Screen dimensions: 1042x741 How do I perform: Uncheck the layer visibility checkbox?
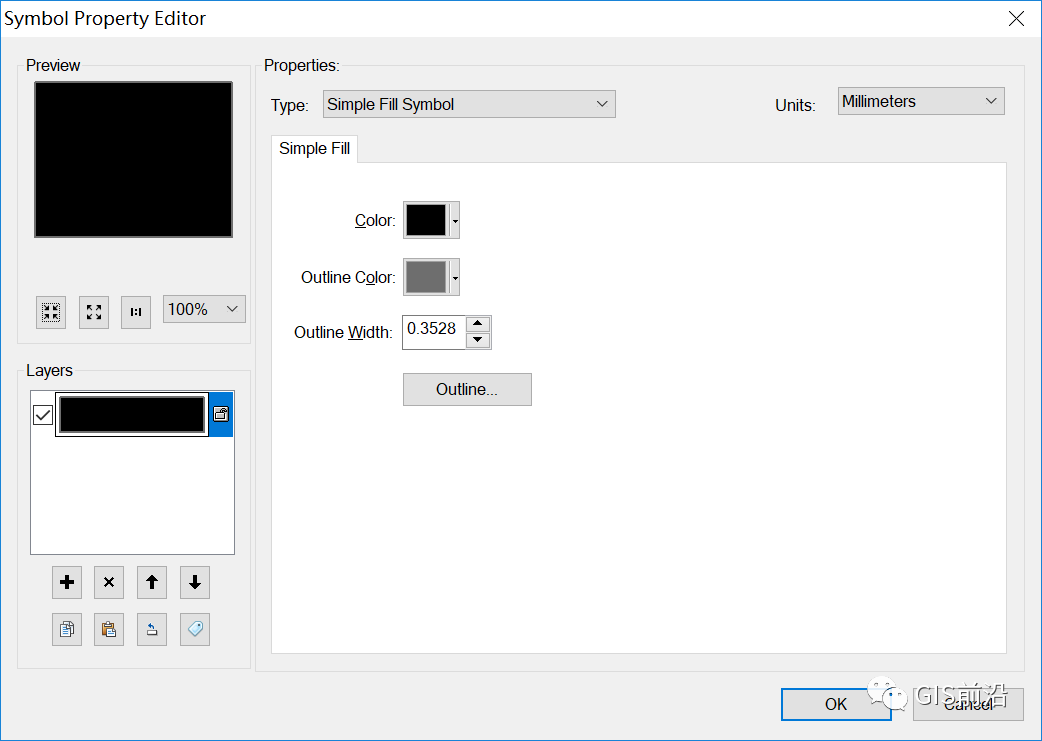(x=43, y=415)
